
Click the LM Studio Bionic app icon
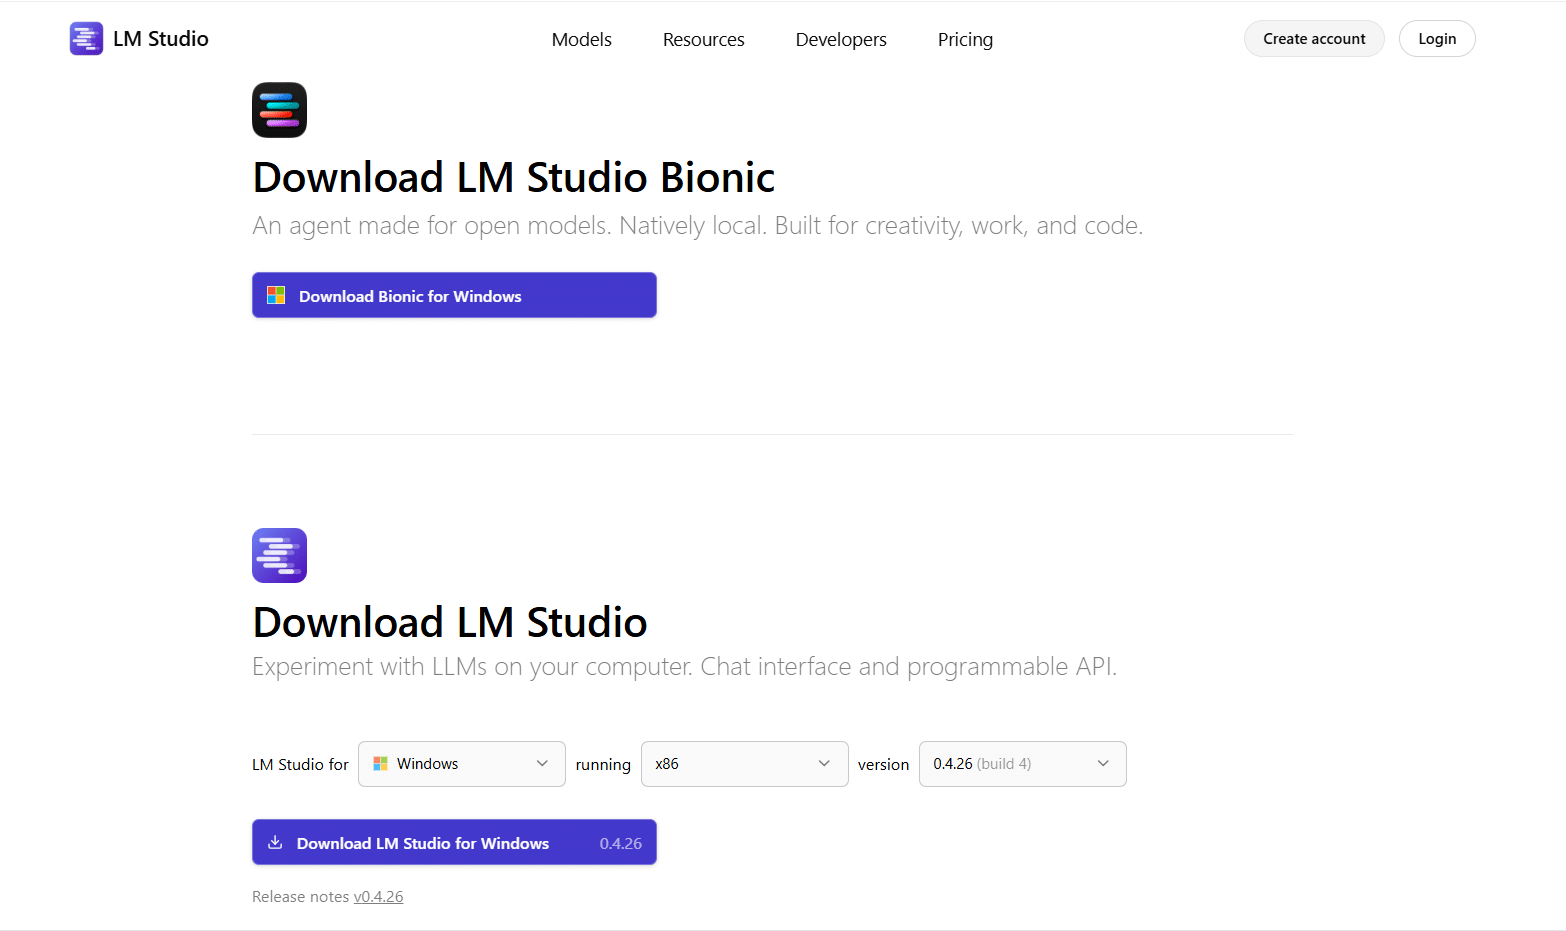[x=279, y=110]
